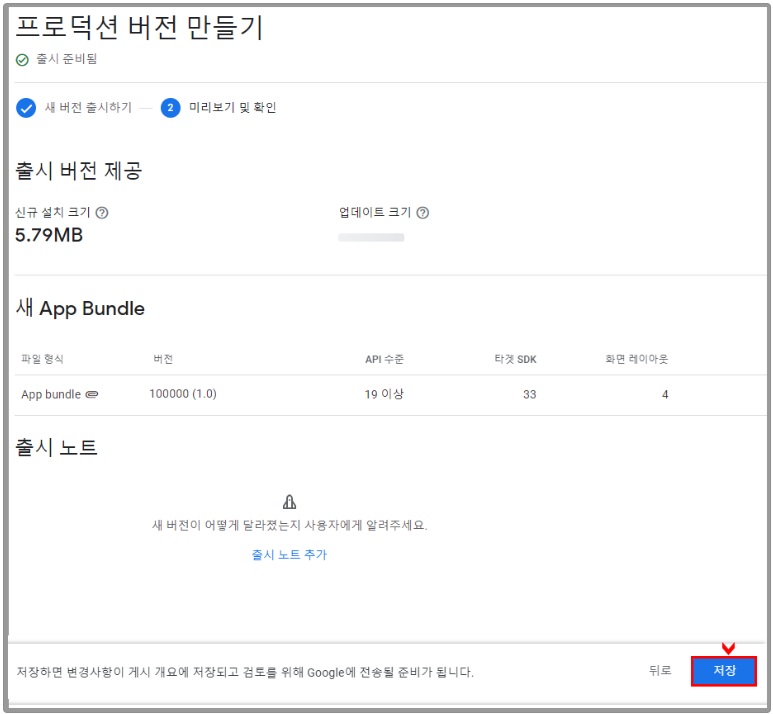Click help icon next to 업데이트 크기
The height and width of the screenshot is (714, 773).
point(422,213)
